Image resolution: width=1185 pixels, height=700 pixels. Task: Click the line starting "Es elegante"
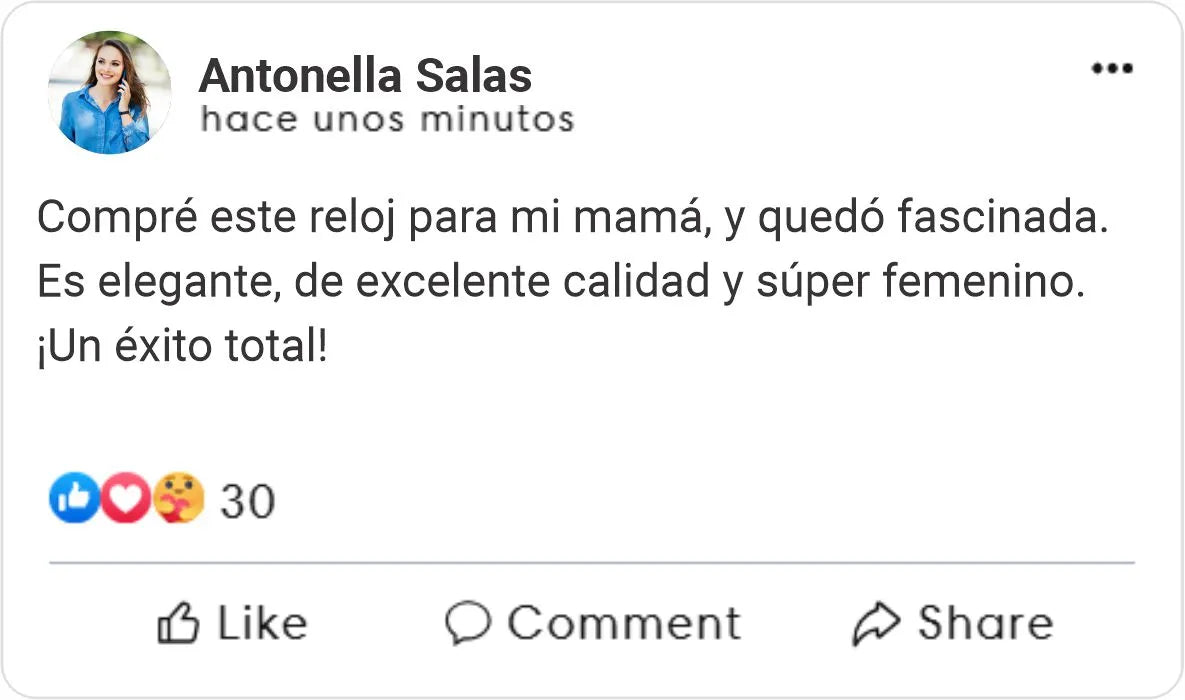[561, 284]
